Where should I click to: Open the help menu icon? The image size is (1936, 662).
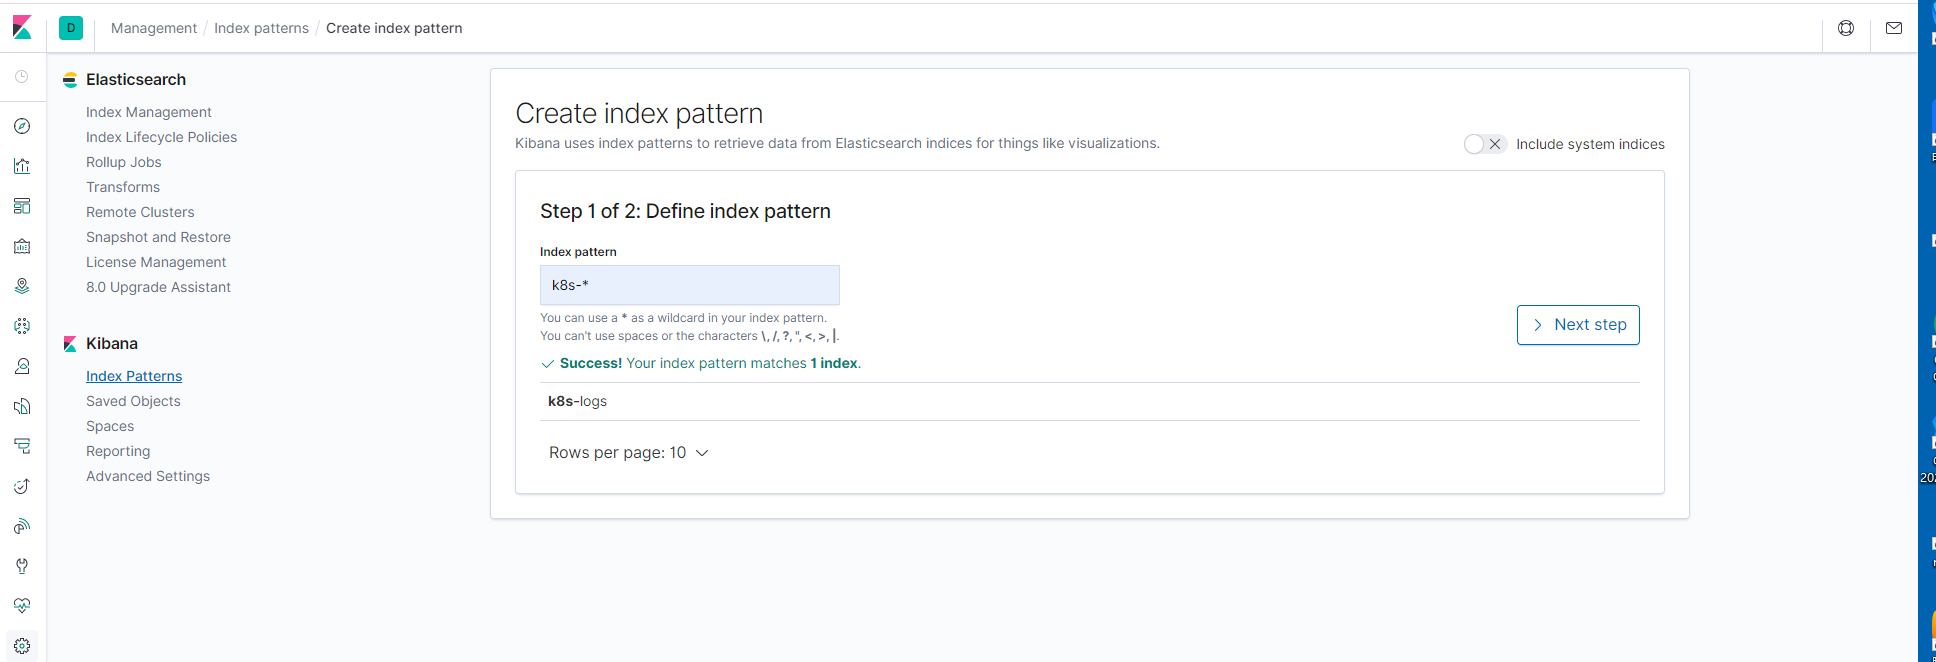click(1846, 28)
